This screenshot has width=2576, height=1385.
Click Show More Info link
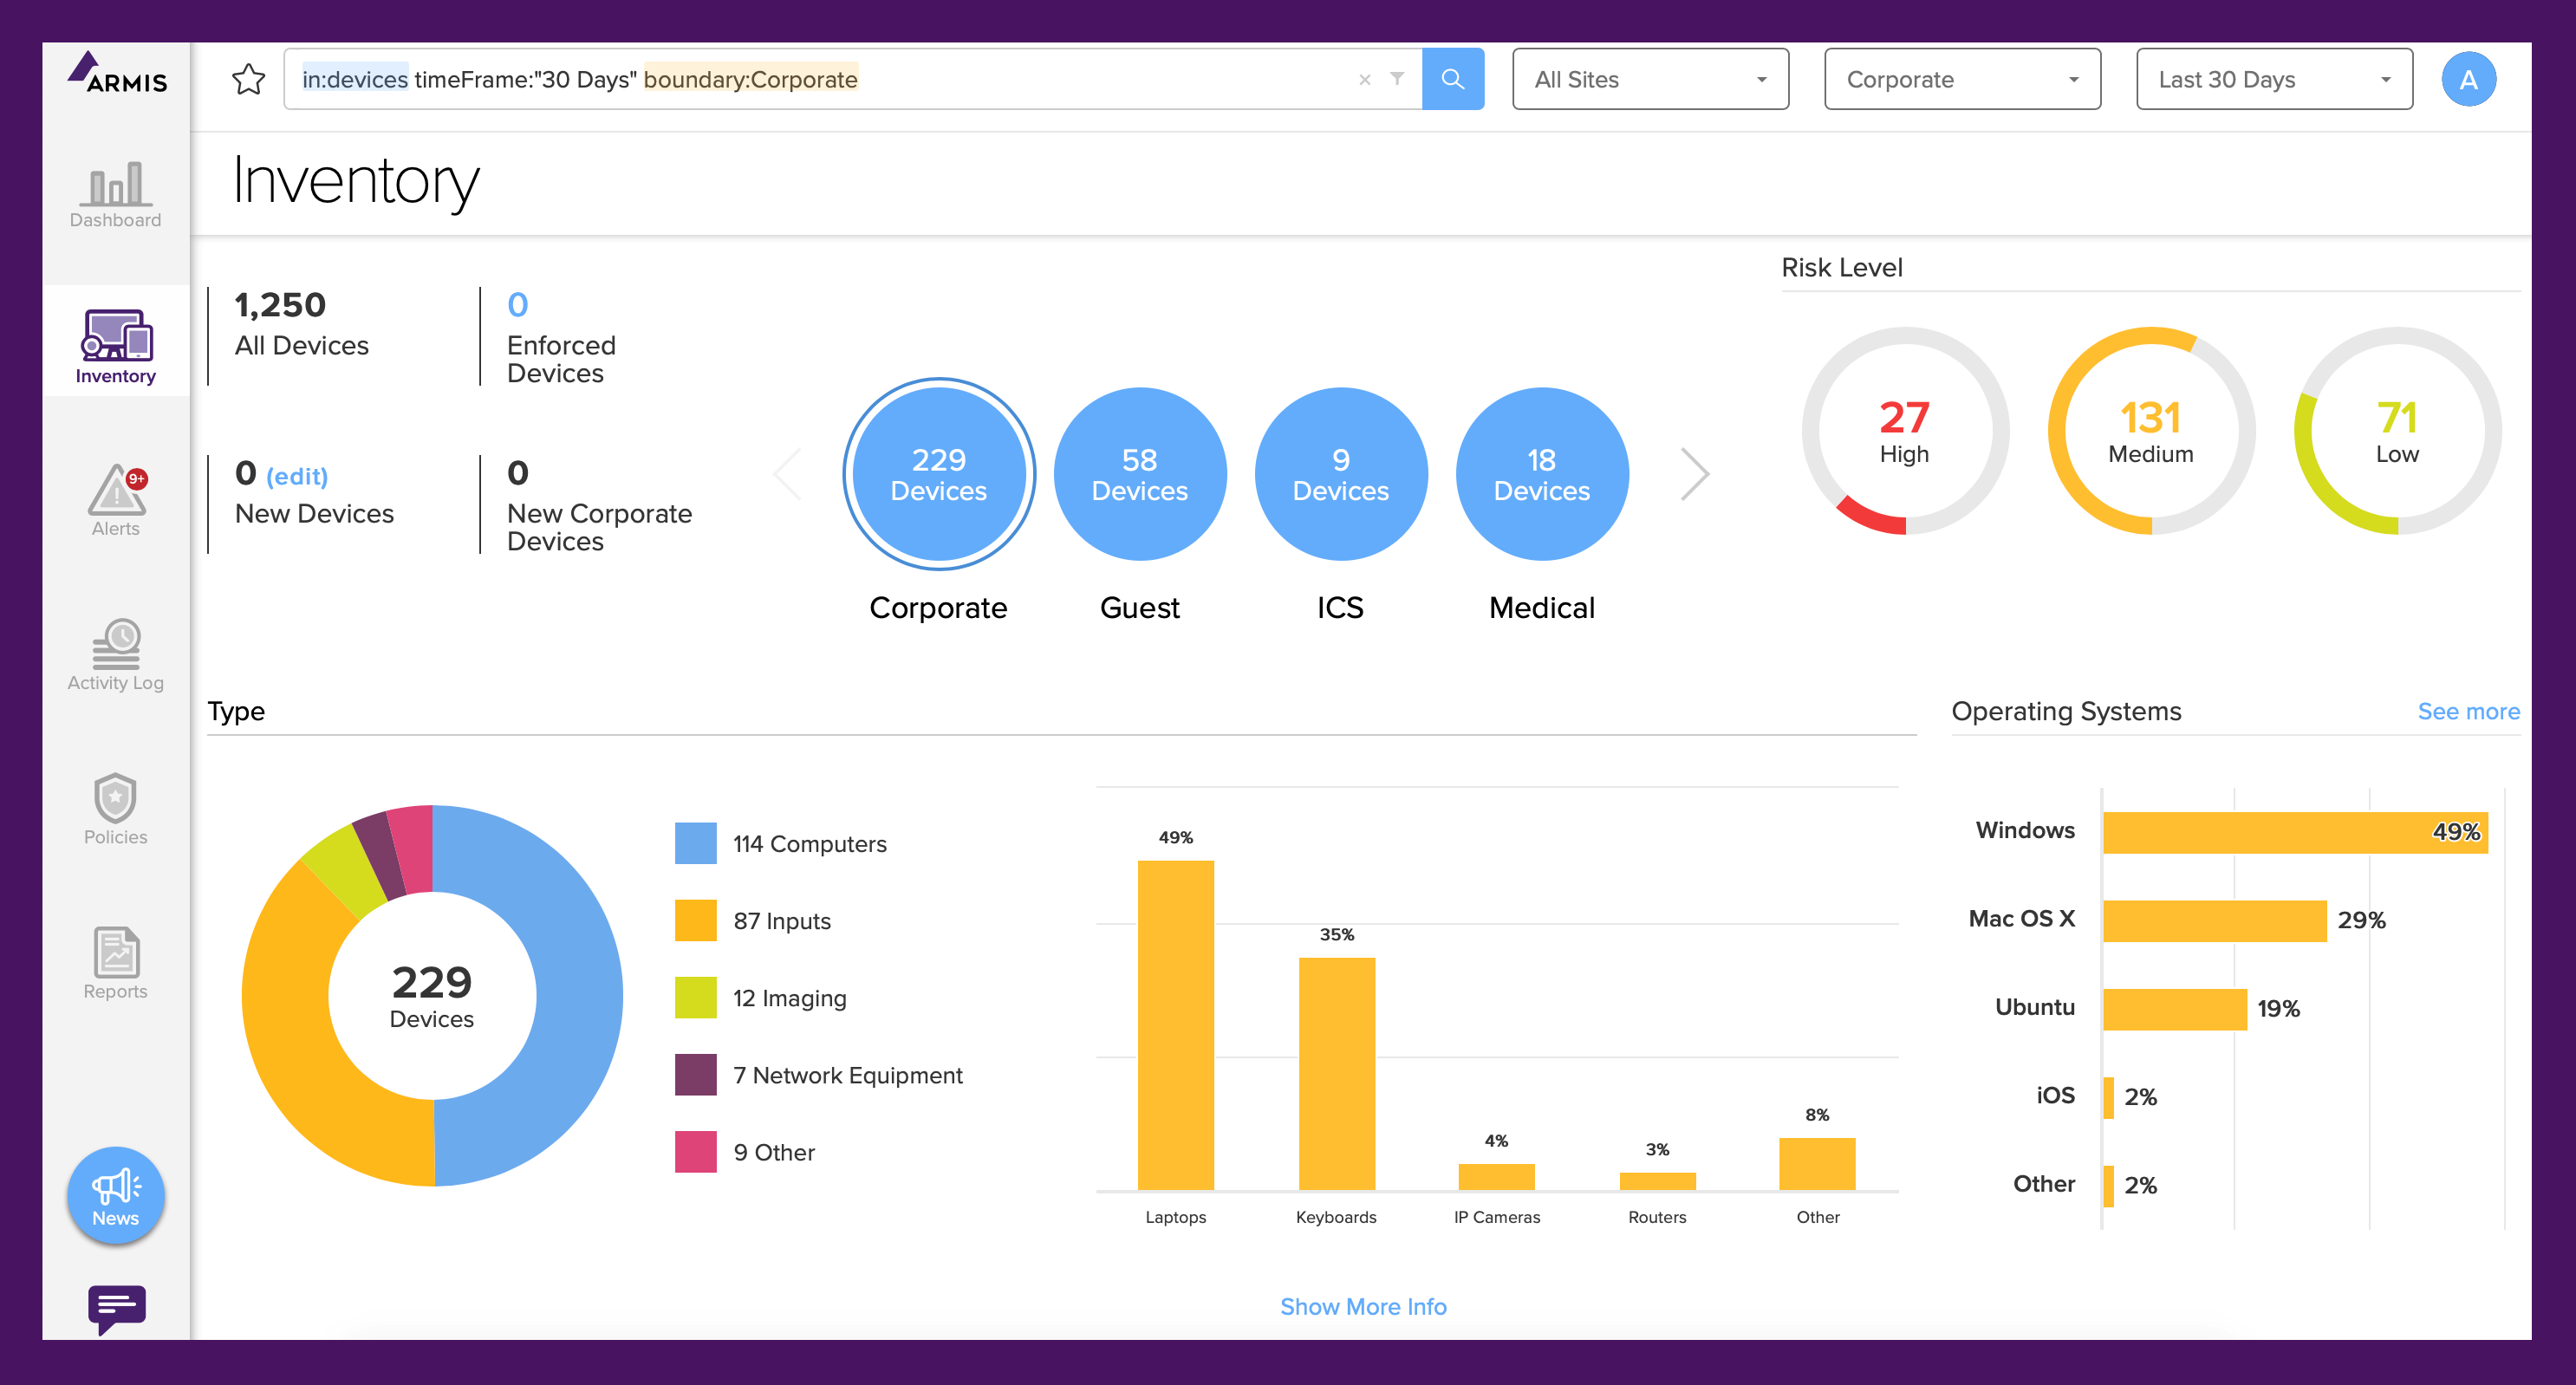coord(1363,1306)
